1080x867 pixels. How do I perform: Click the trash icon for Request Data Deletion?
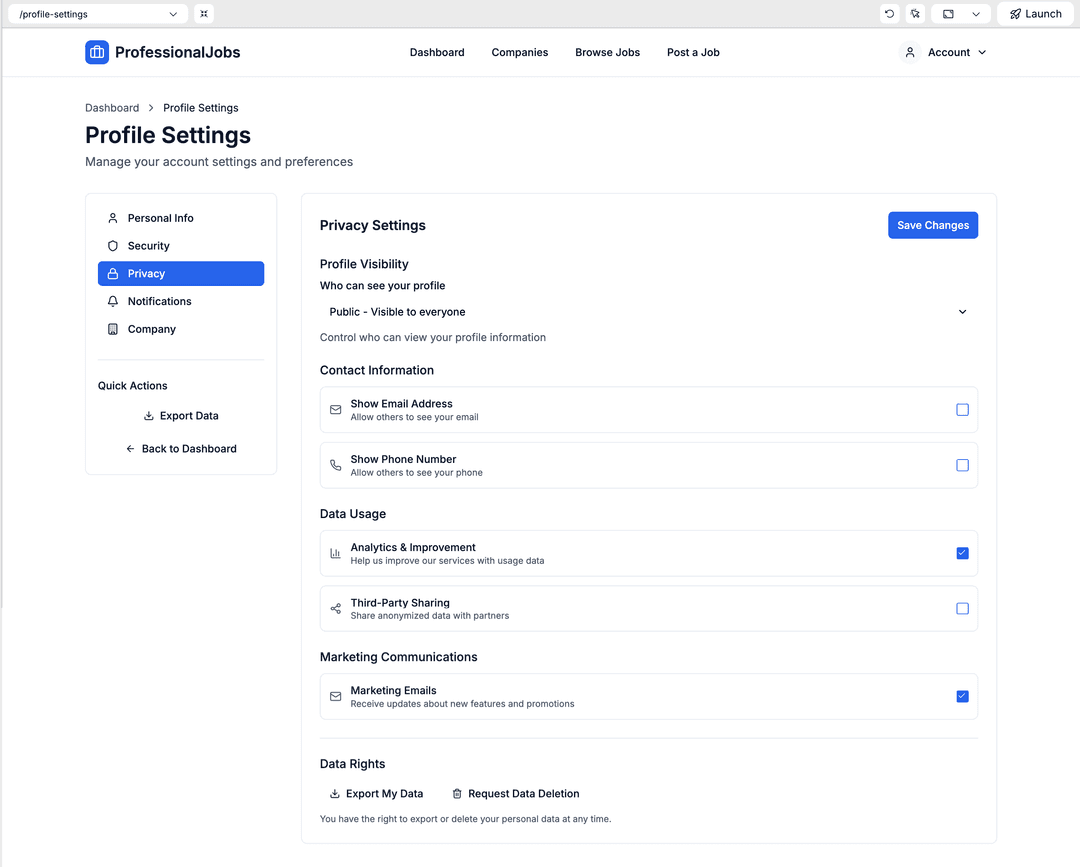click(457, 794)
